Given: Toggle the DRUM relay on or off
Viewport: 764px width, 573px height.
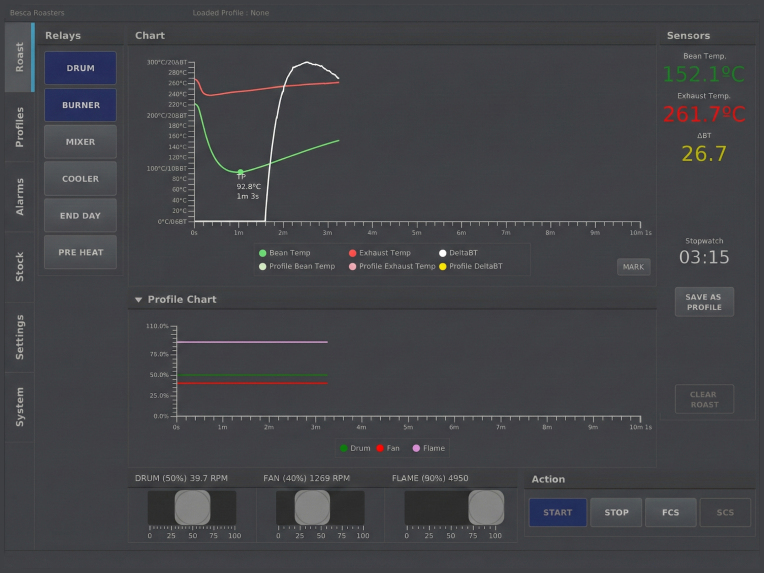Looking at the screenshot, I should pyautogui.click(x=80, y=68).
